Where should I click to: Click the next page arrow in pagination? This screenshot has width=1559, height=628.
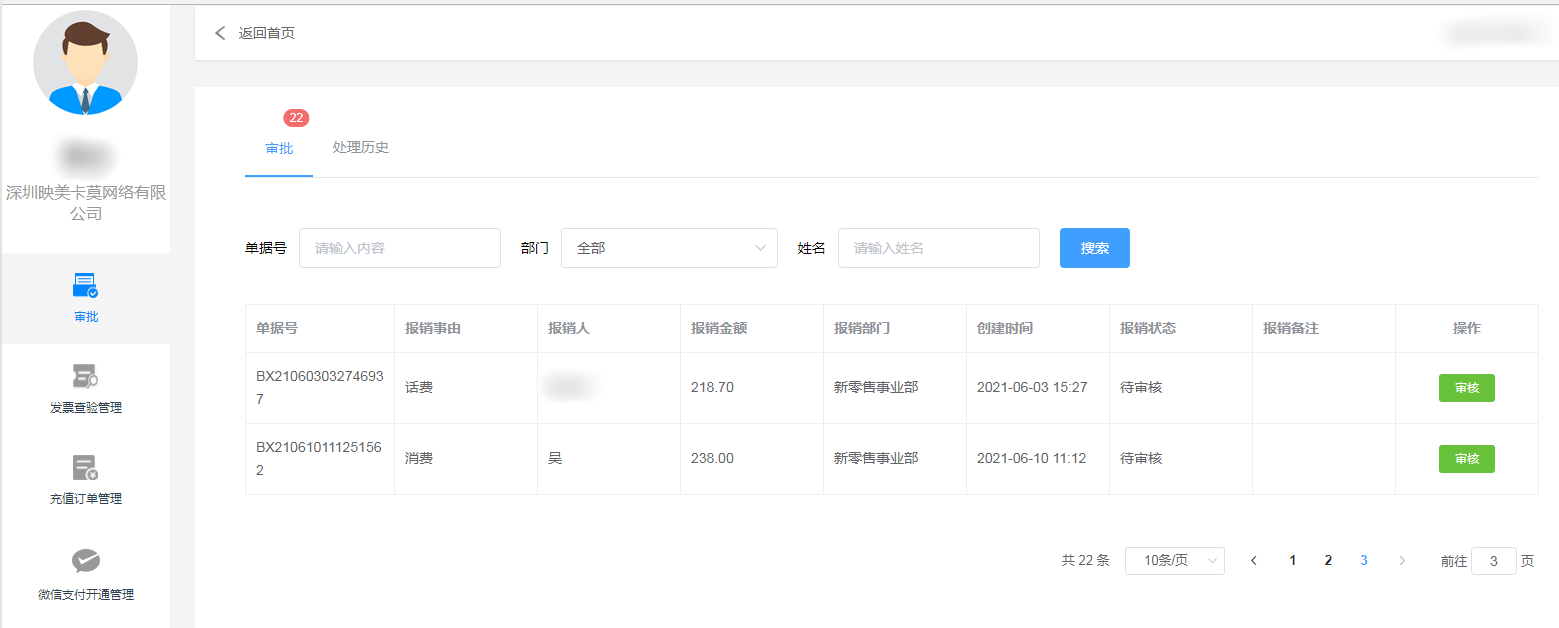click(x=1402, y=561)
